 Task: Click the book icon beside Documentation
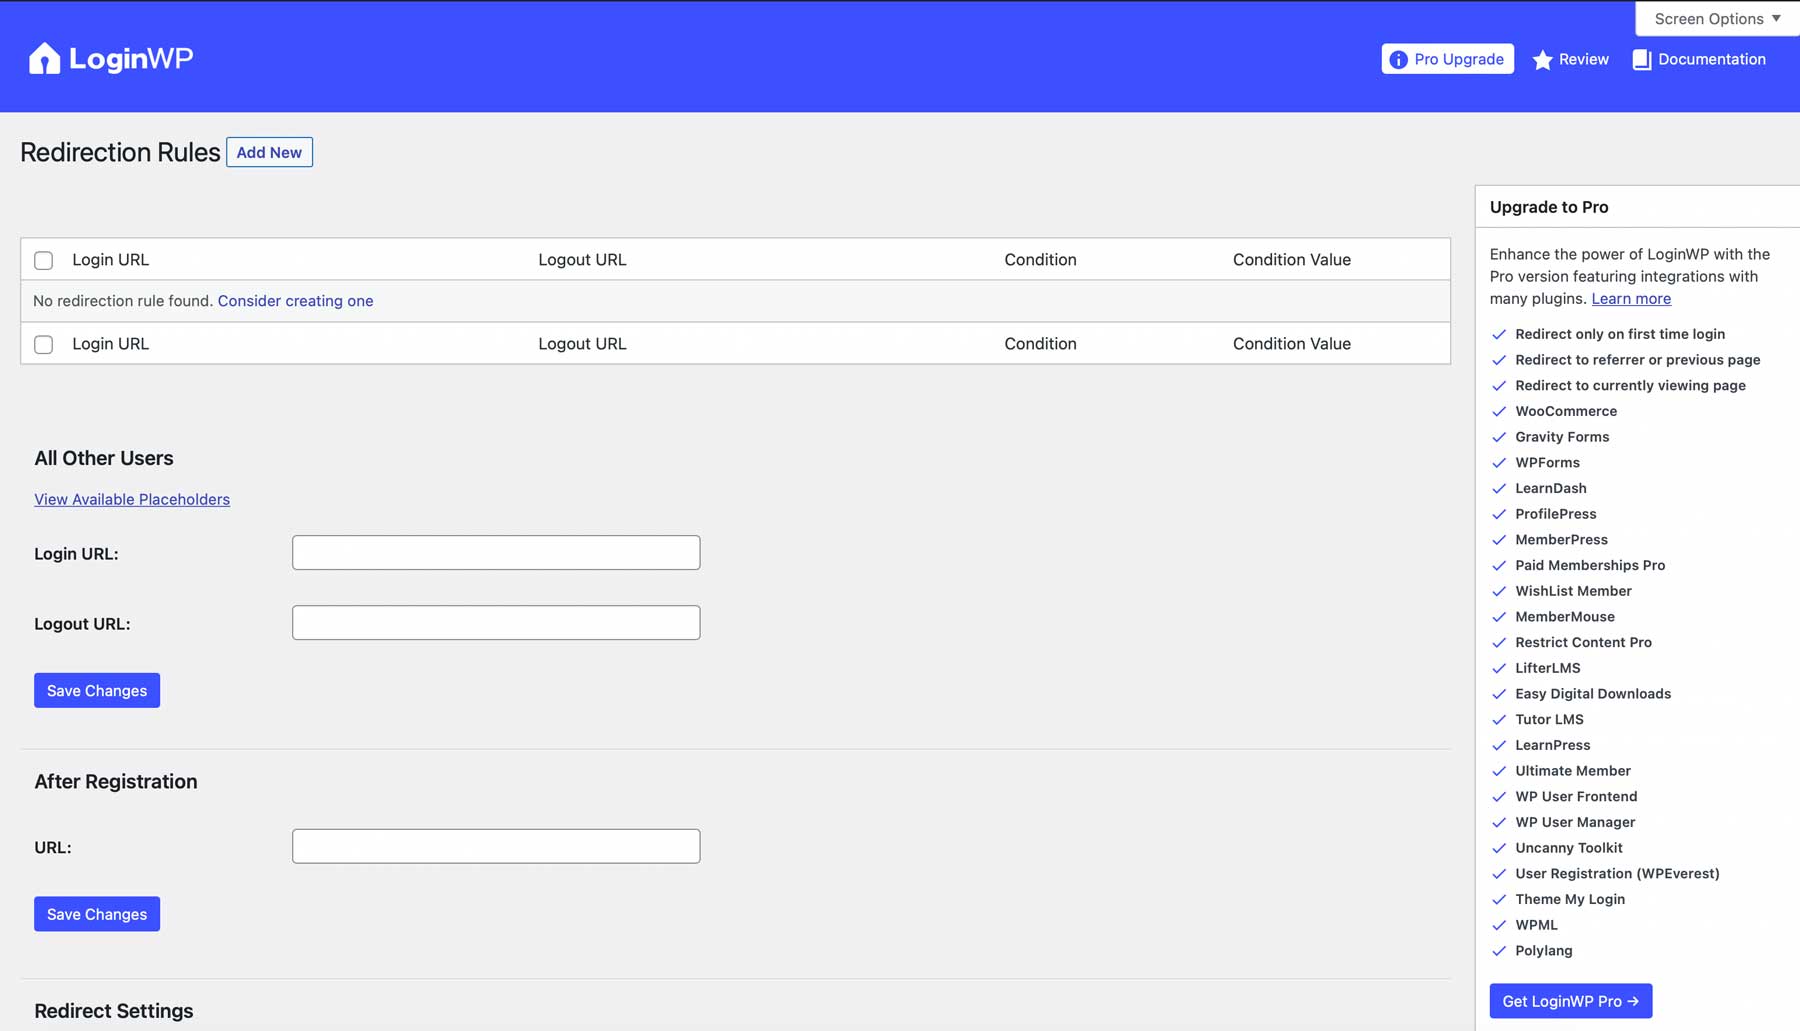coord(1642,59)
